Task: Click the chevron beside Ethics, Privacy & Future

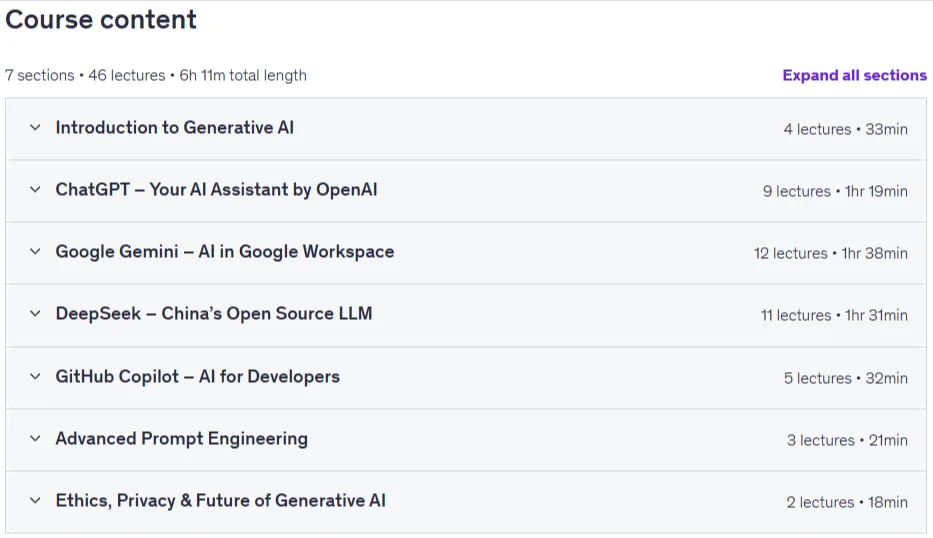Action: pos(35,501)
